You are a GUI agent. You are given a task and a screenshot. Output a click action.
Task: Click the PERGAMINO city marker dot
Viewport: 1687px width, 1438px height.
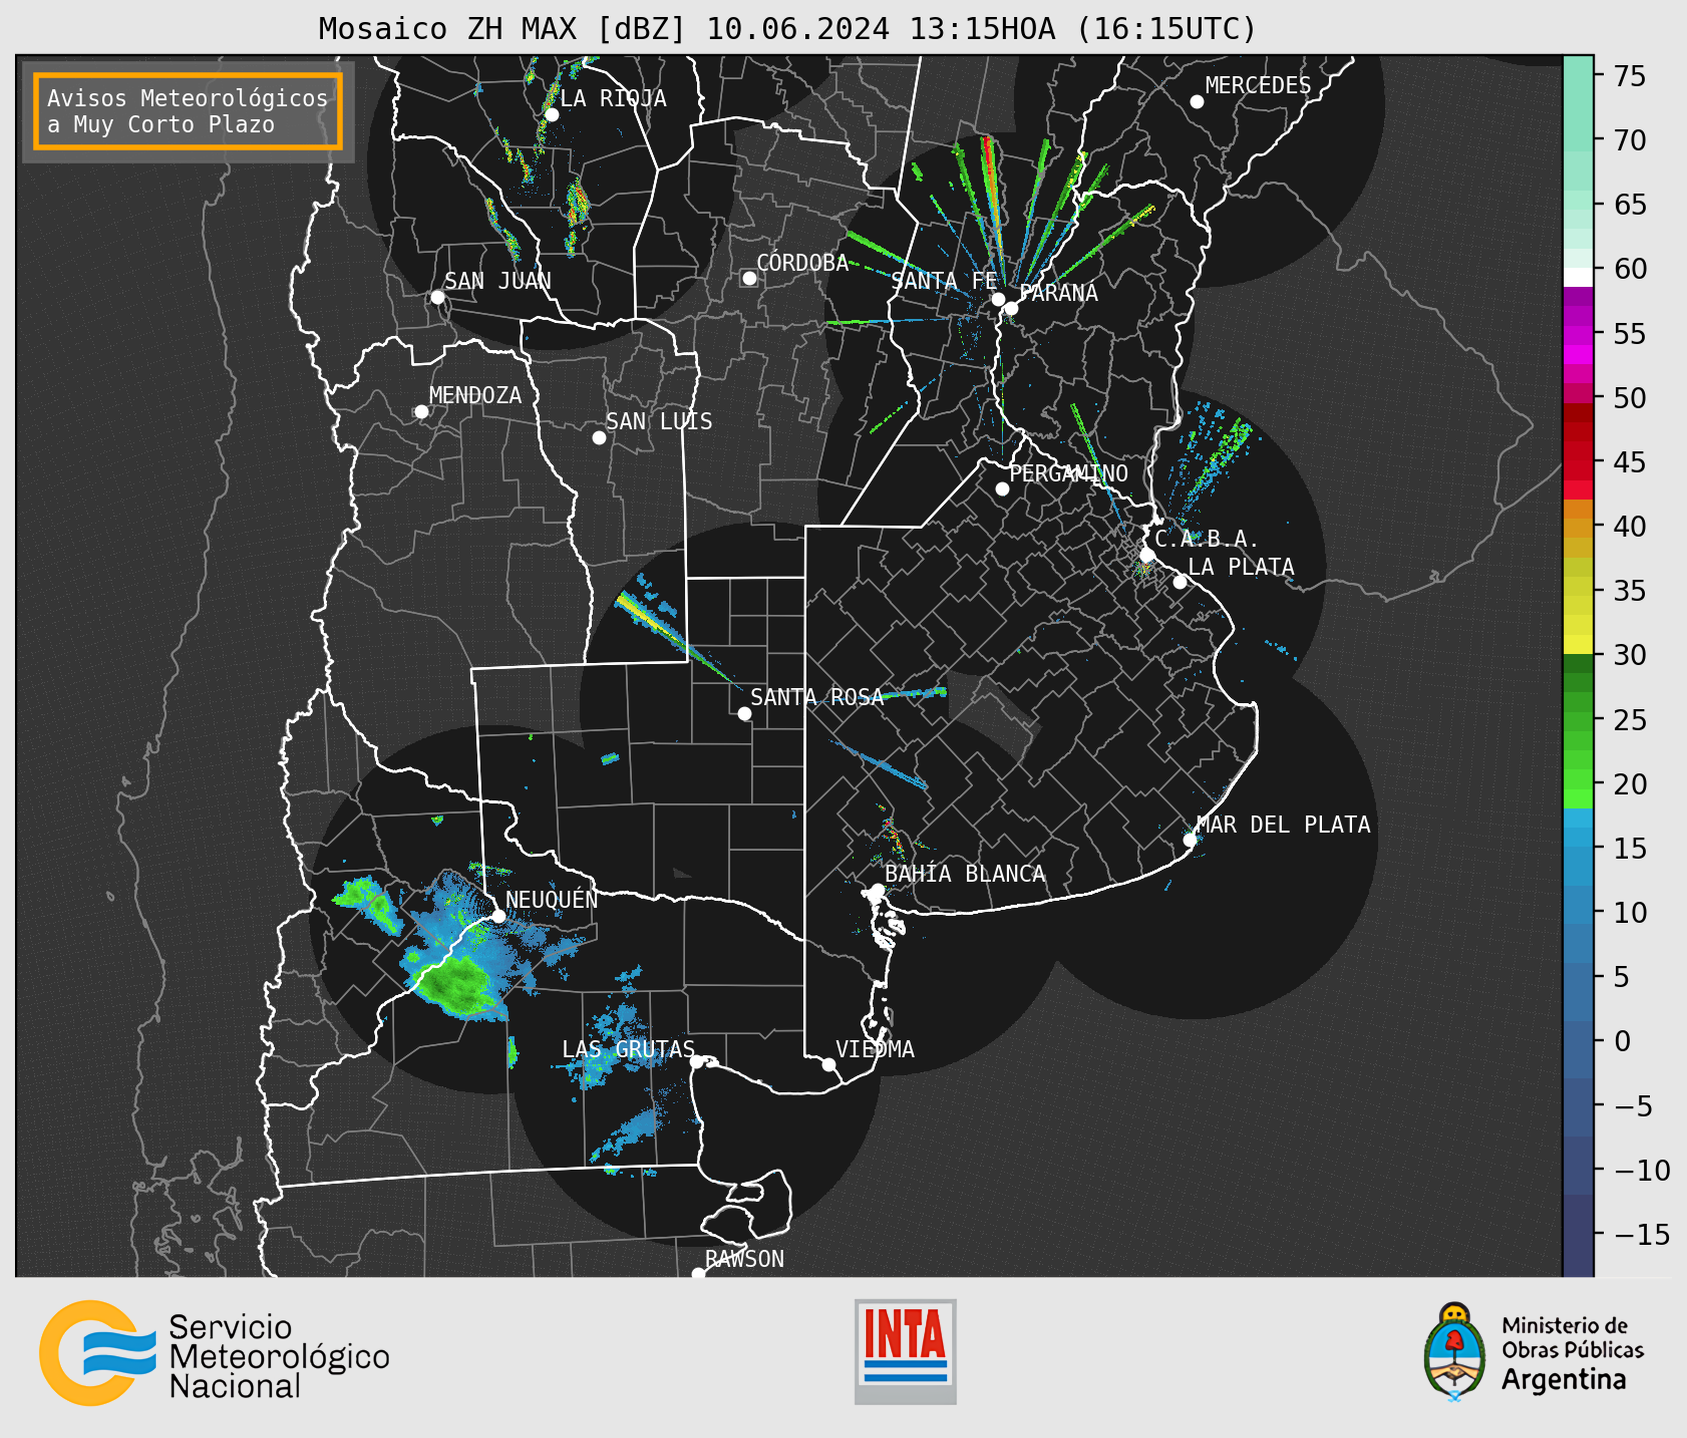pos(1002,489)
